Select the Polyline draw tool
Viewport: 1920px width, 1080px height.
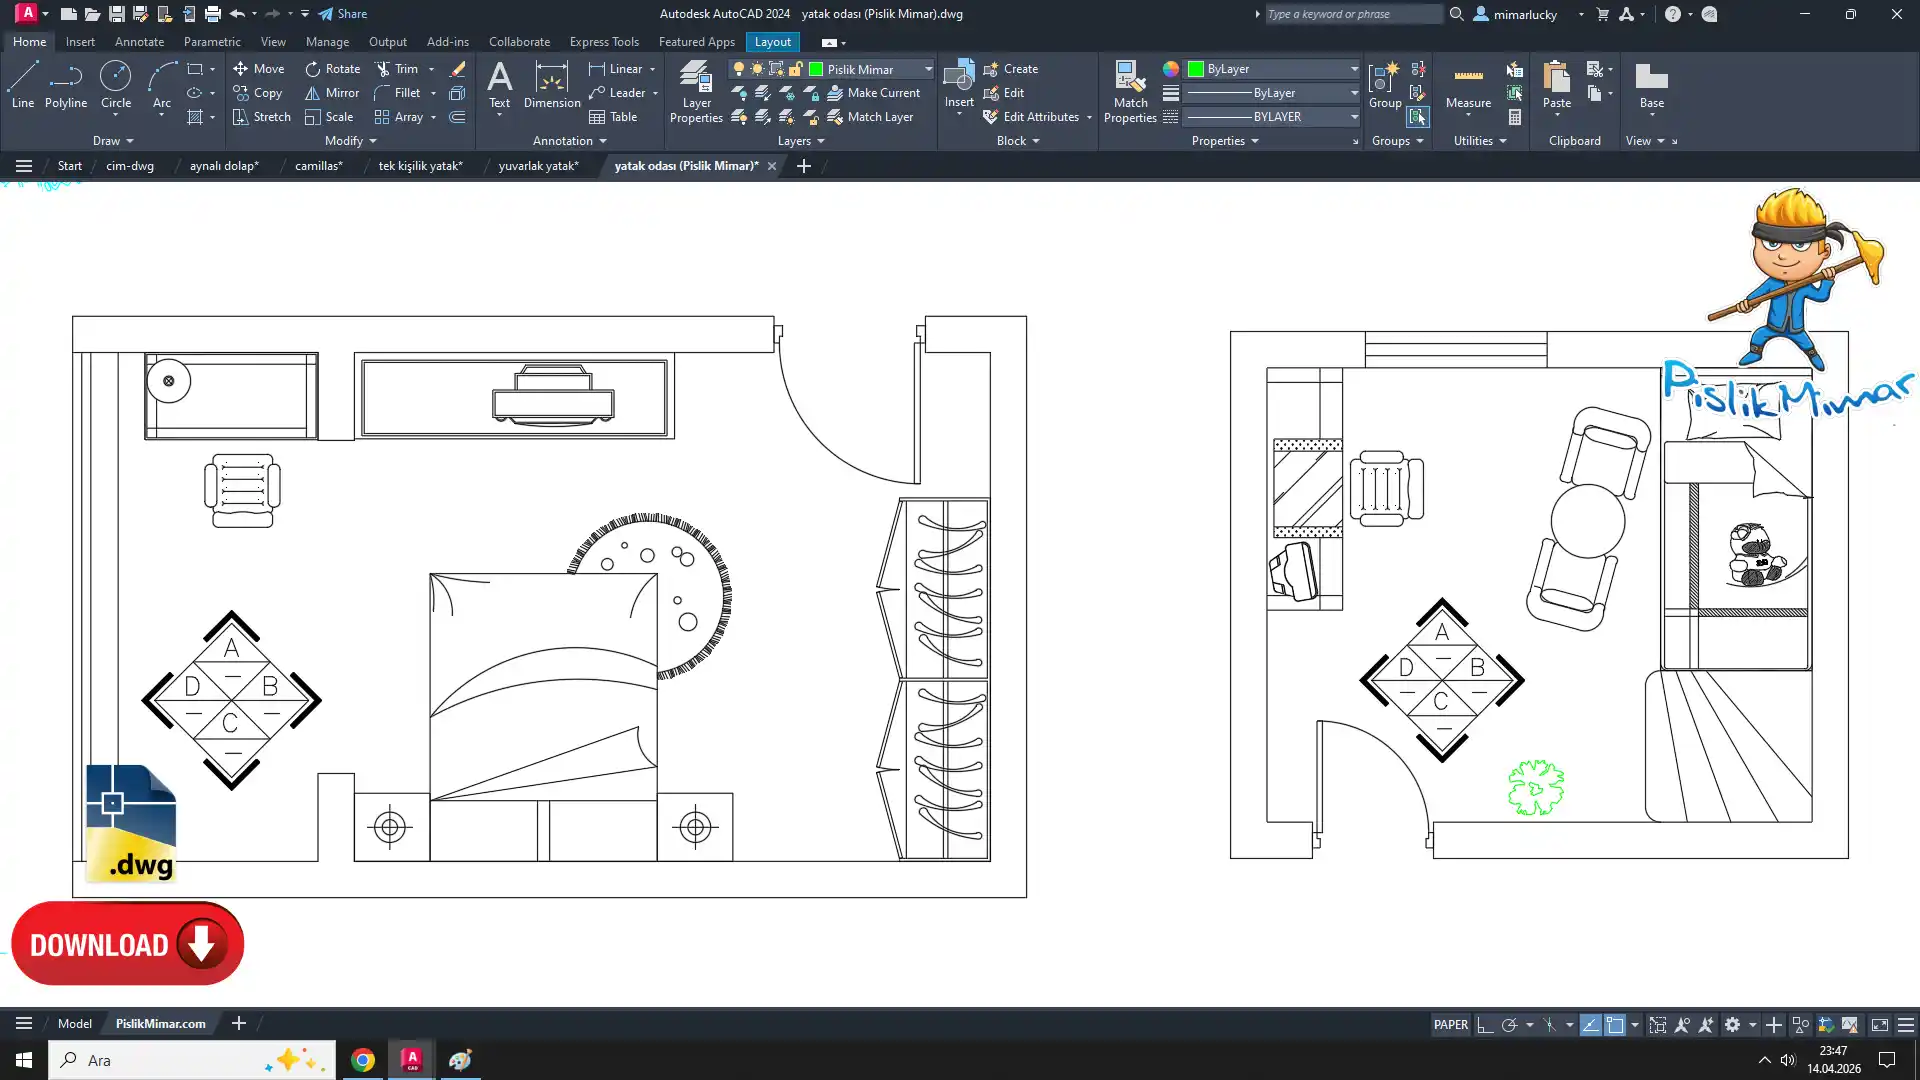66,84
